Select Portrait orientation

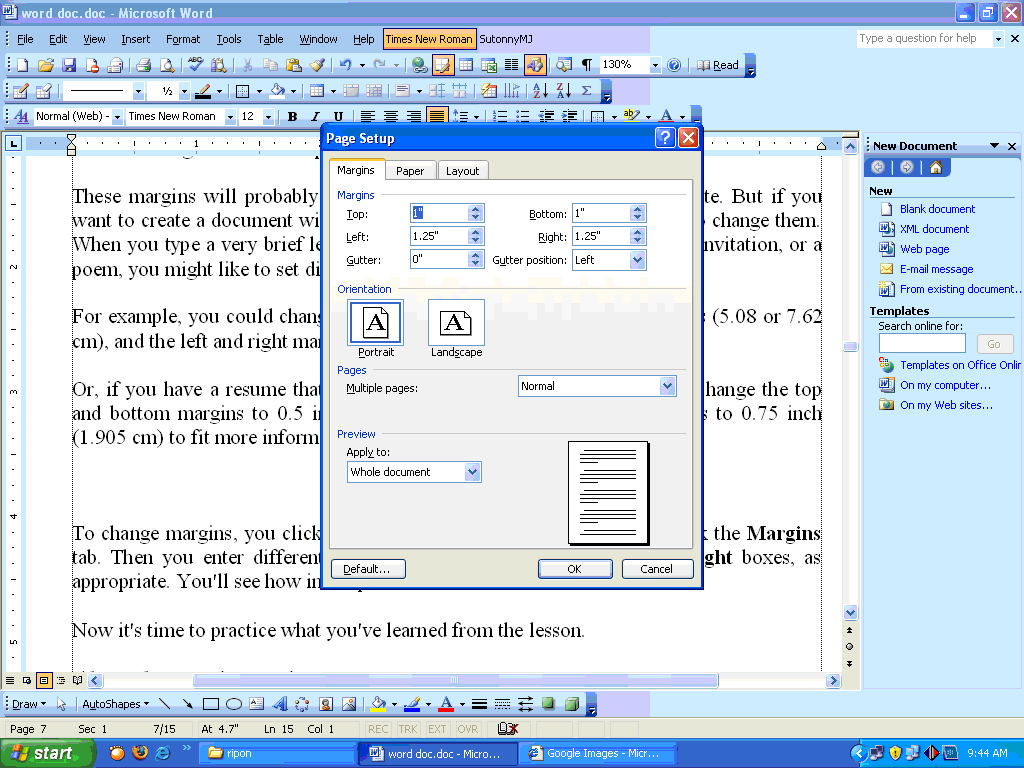point(375,322)
